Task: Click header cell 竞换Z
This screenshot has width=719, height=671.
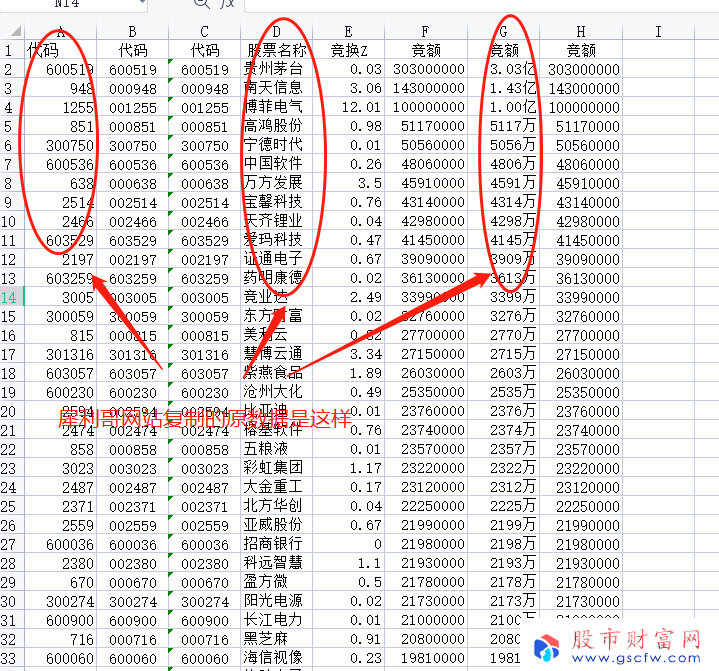Action: click(x=348, y=50)
